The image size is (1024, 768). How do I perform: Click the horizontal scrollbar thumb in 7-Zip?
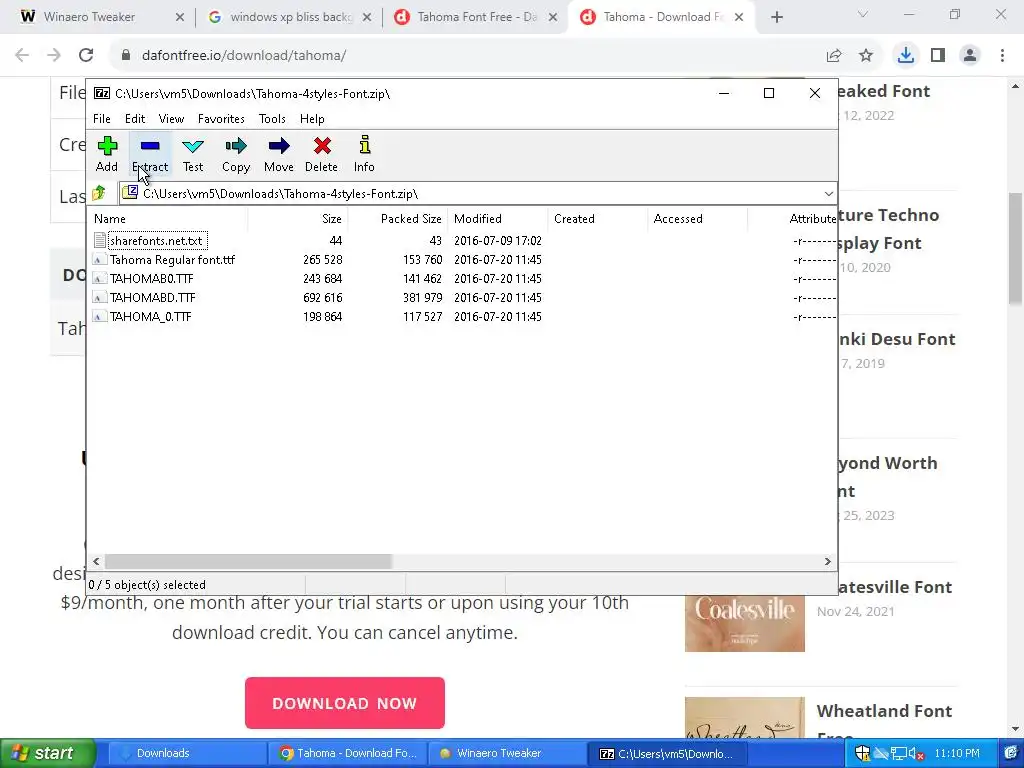coord(248,562)
